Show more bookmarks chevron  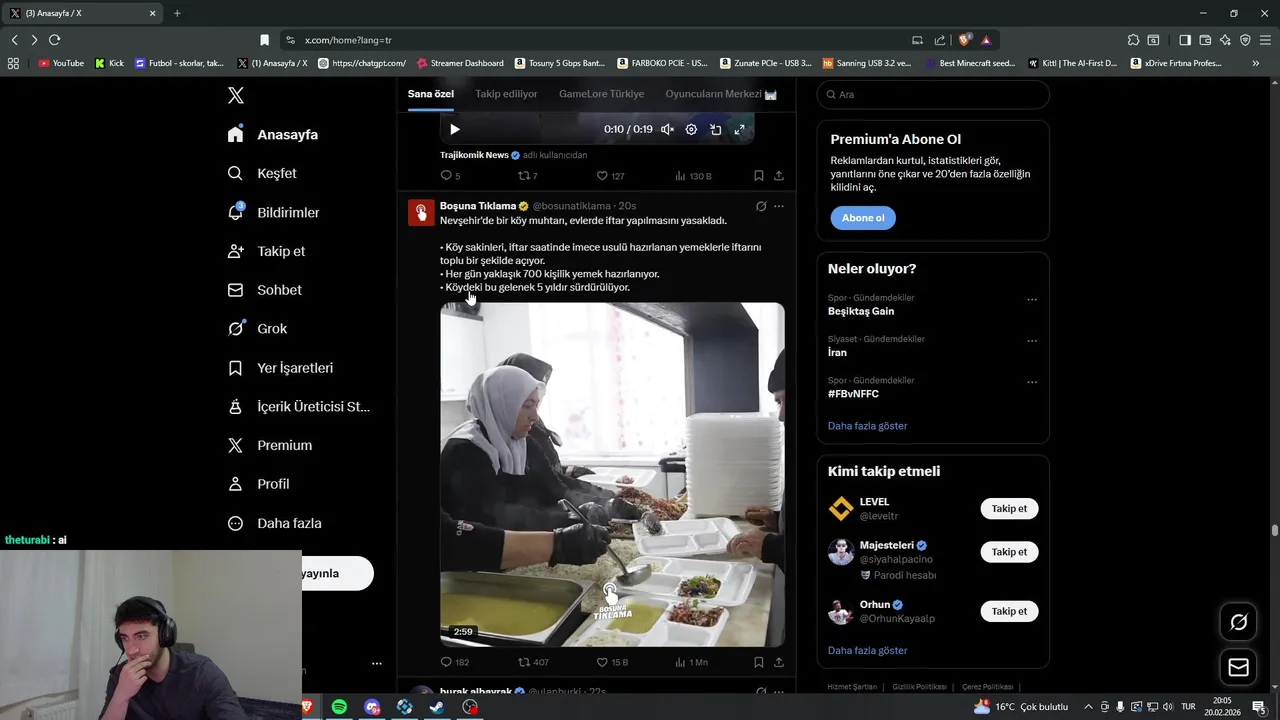[x=1256, y=63]
